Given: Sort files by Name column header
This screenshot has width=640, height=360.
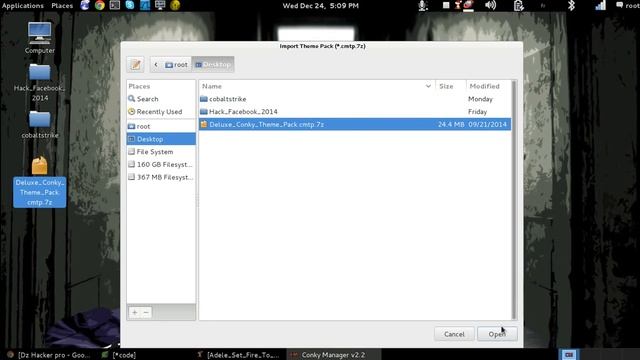Looking at the screenshot, I should 316,86.
